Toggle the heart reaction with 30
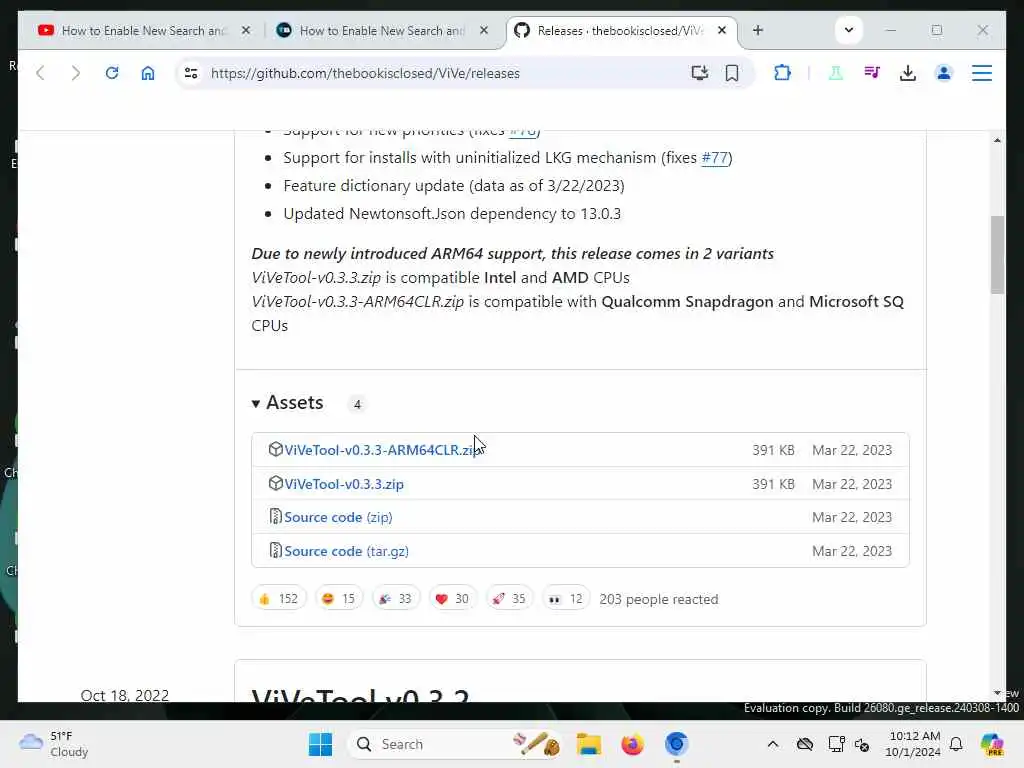This screenshot has height=768, width=1024. tap(452, 599)
